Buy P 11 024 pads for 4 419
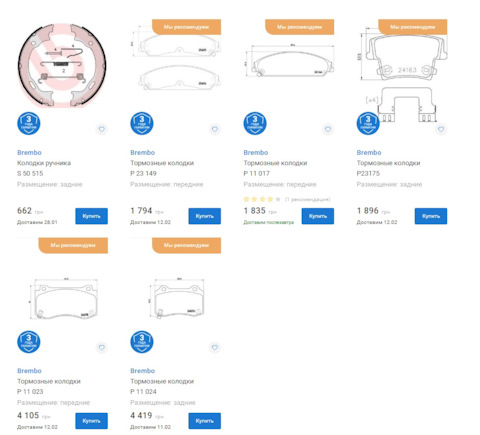Viewport: 480px width, 435px height. (x=204, y=421)
